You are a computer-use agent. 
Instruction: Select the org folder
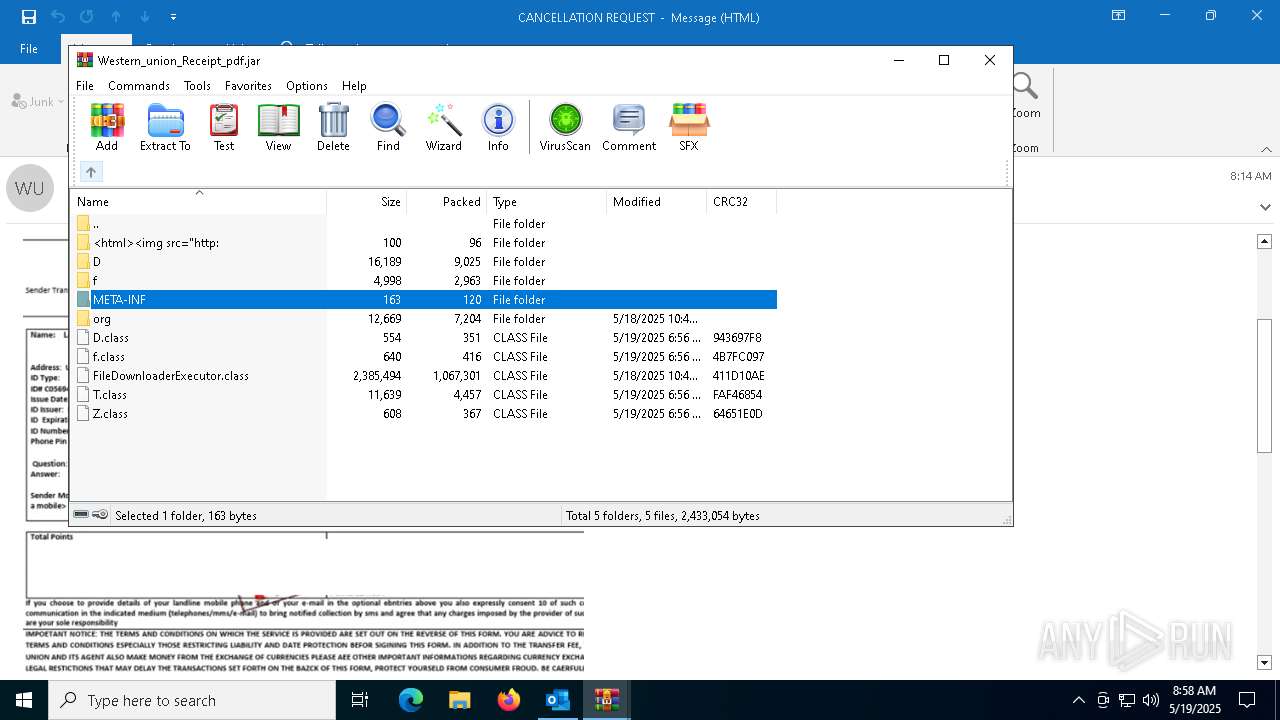coord(424,318)
